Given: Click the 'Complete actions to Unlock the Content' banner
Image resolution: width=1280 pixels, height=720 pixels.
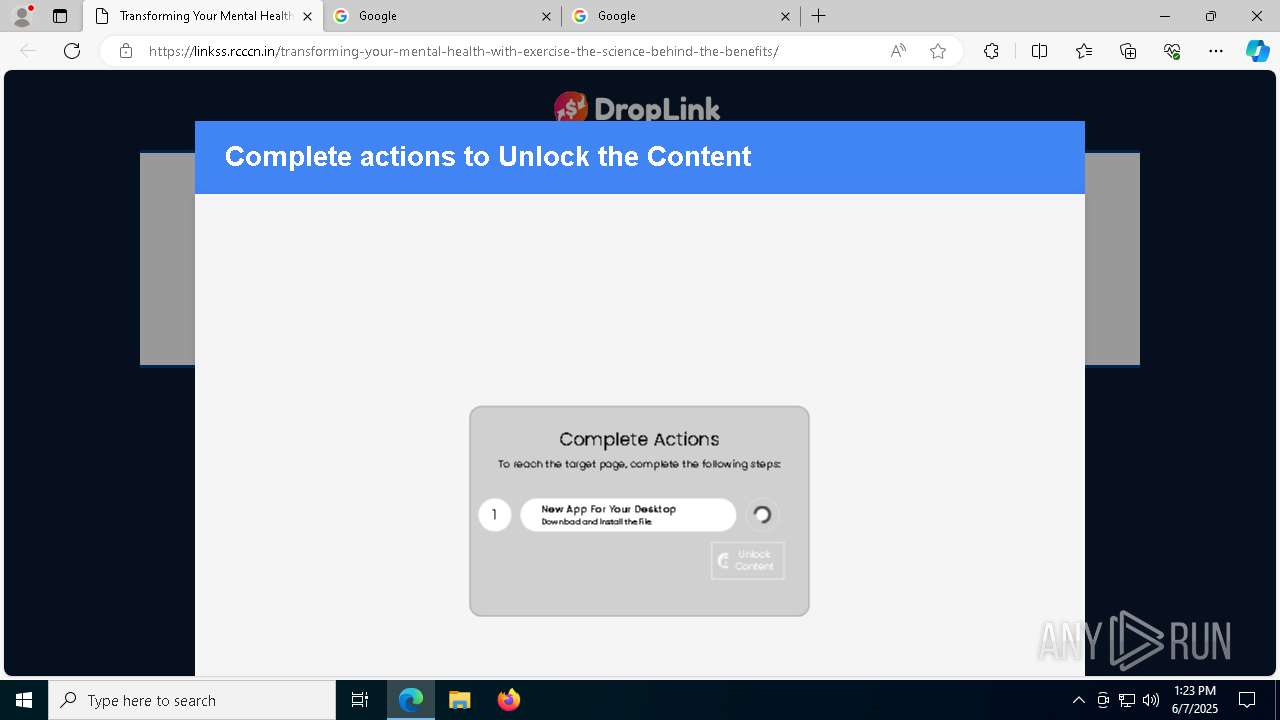Looking at the screenshot, I should coord(640,157).
